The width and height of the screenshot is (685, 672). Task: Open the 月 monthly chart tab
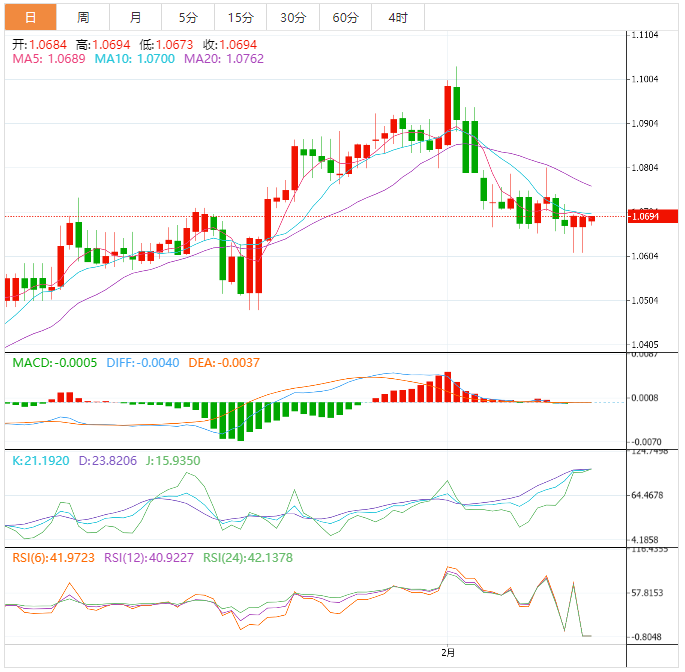(135, 17)
